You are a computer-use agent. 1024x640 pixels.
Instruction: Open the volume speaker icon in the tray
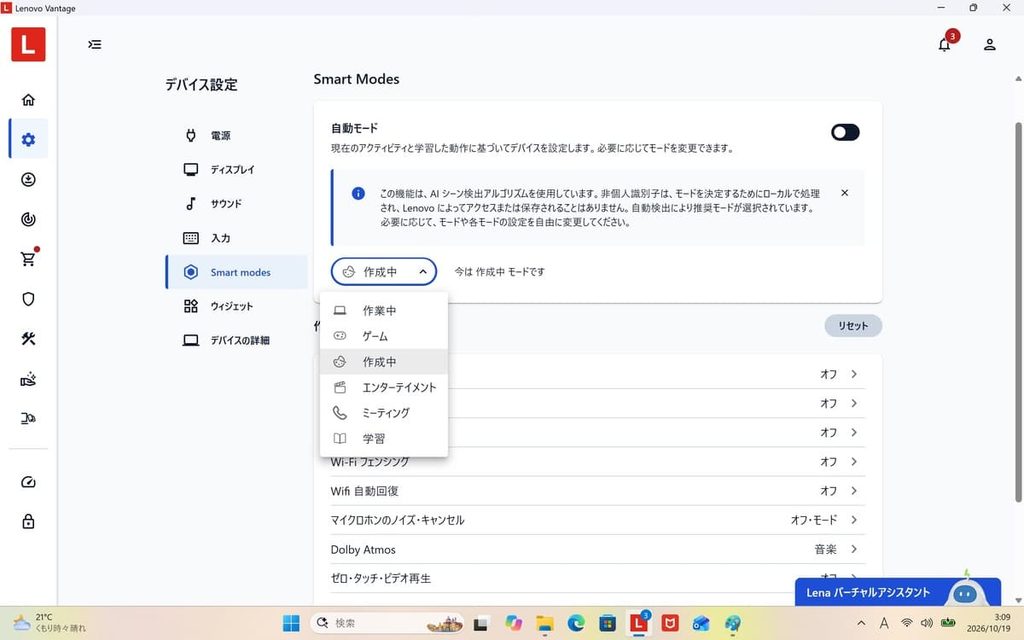pyautogui.click(x=927, y=623)
